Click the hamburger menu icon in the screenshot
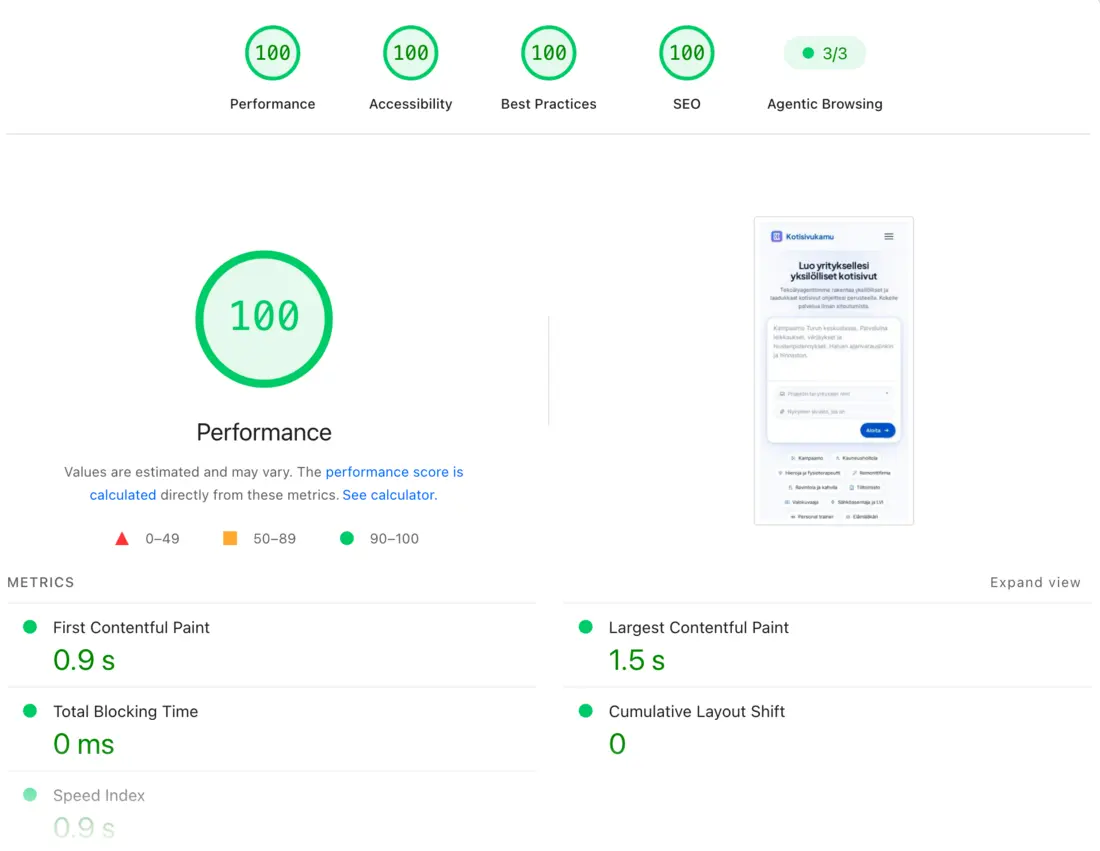Viewport: 1100px width, 851px height. [889, 236]
